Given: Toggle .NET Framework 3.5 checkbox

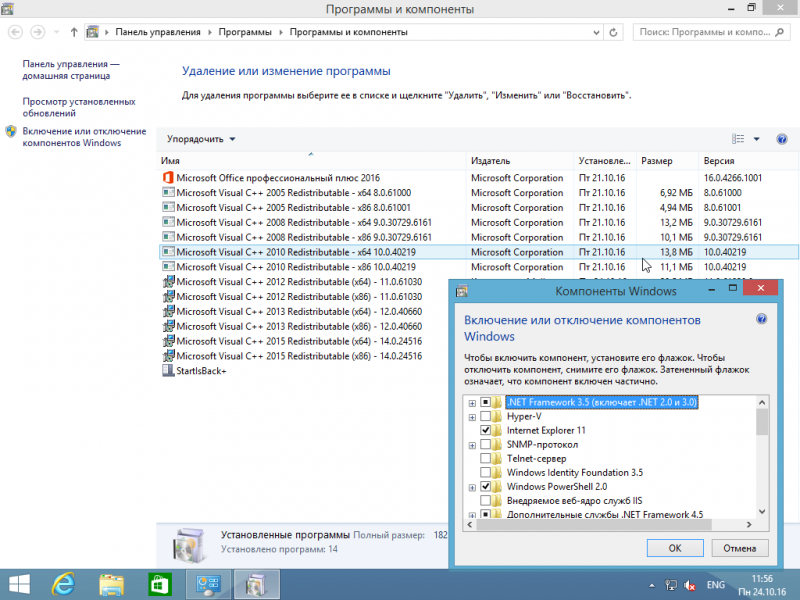Looking at the screenshot, I should pyautogui.click(x=485, y=402).
